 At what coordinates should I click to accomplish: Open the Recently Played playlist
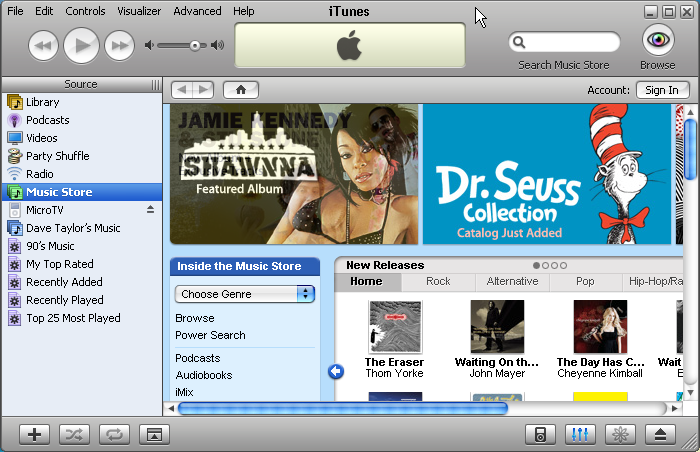pyautogui.click(x=82, y=300)
